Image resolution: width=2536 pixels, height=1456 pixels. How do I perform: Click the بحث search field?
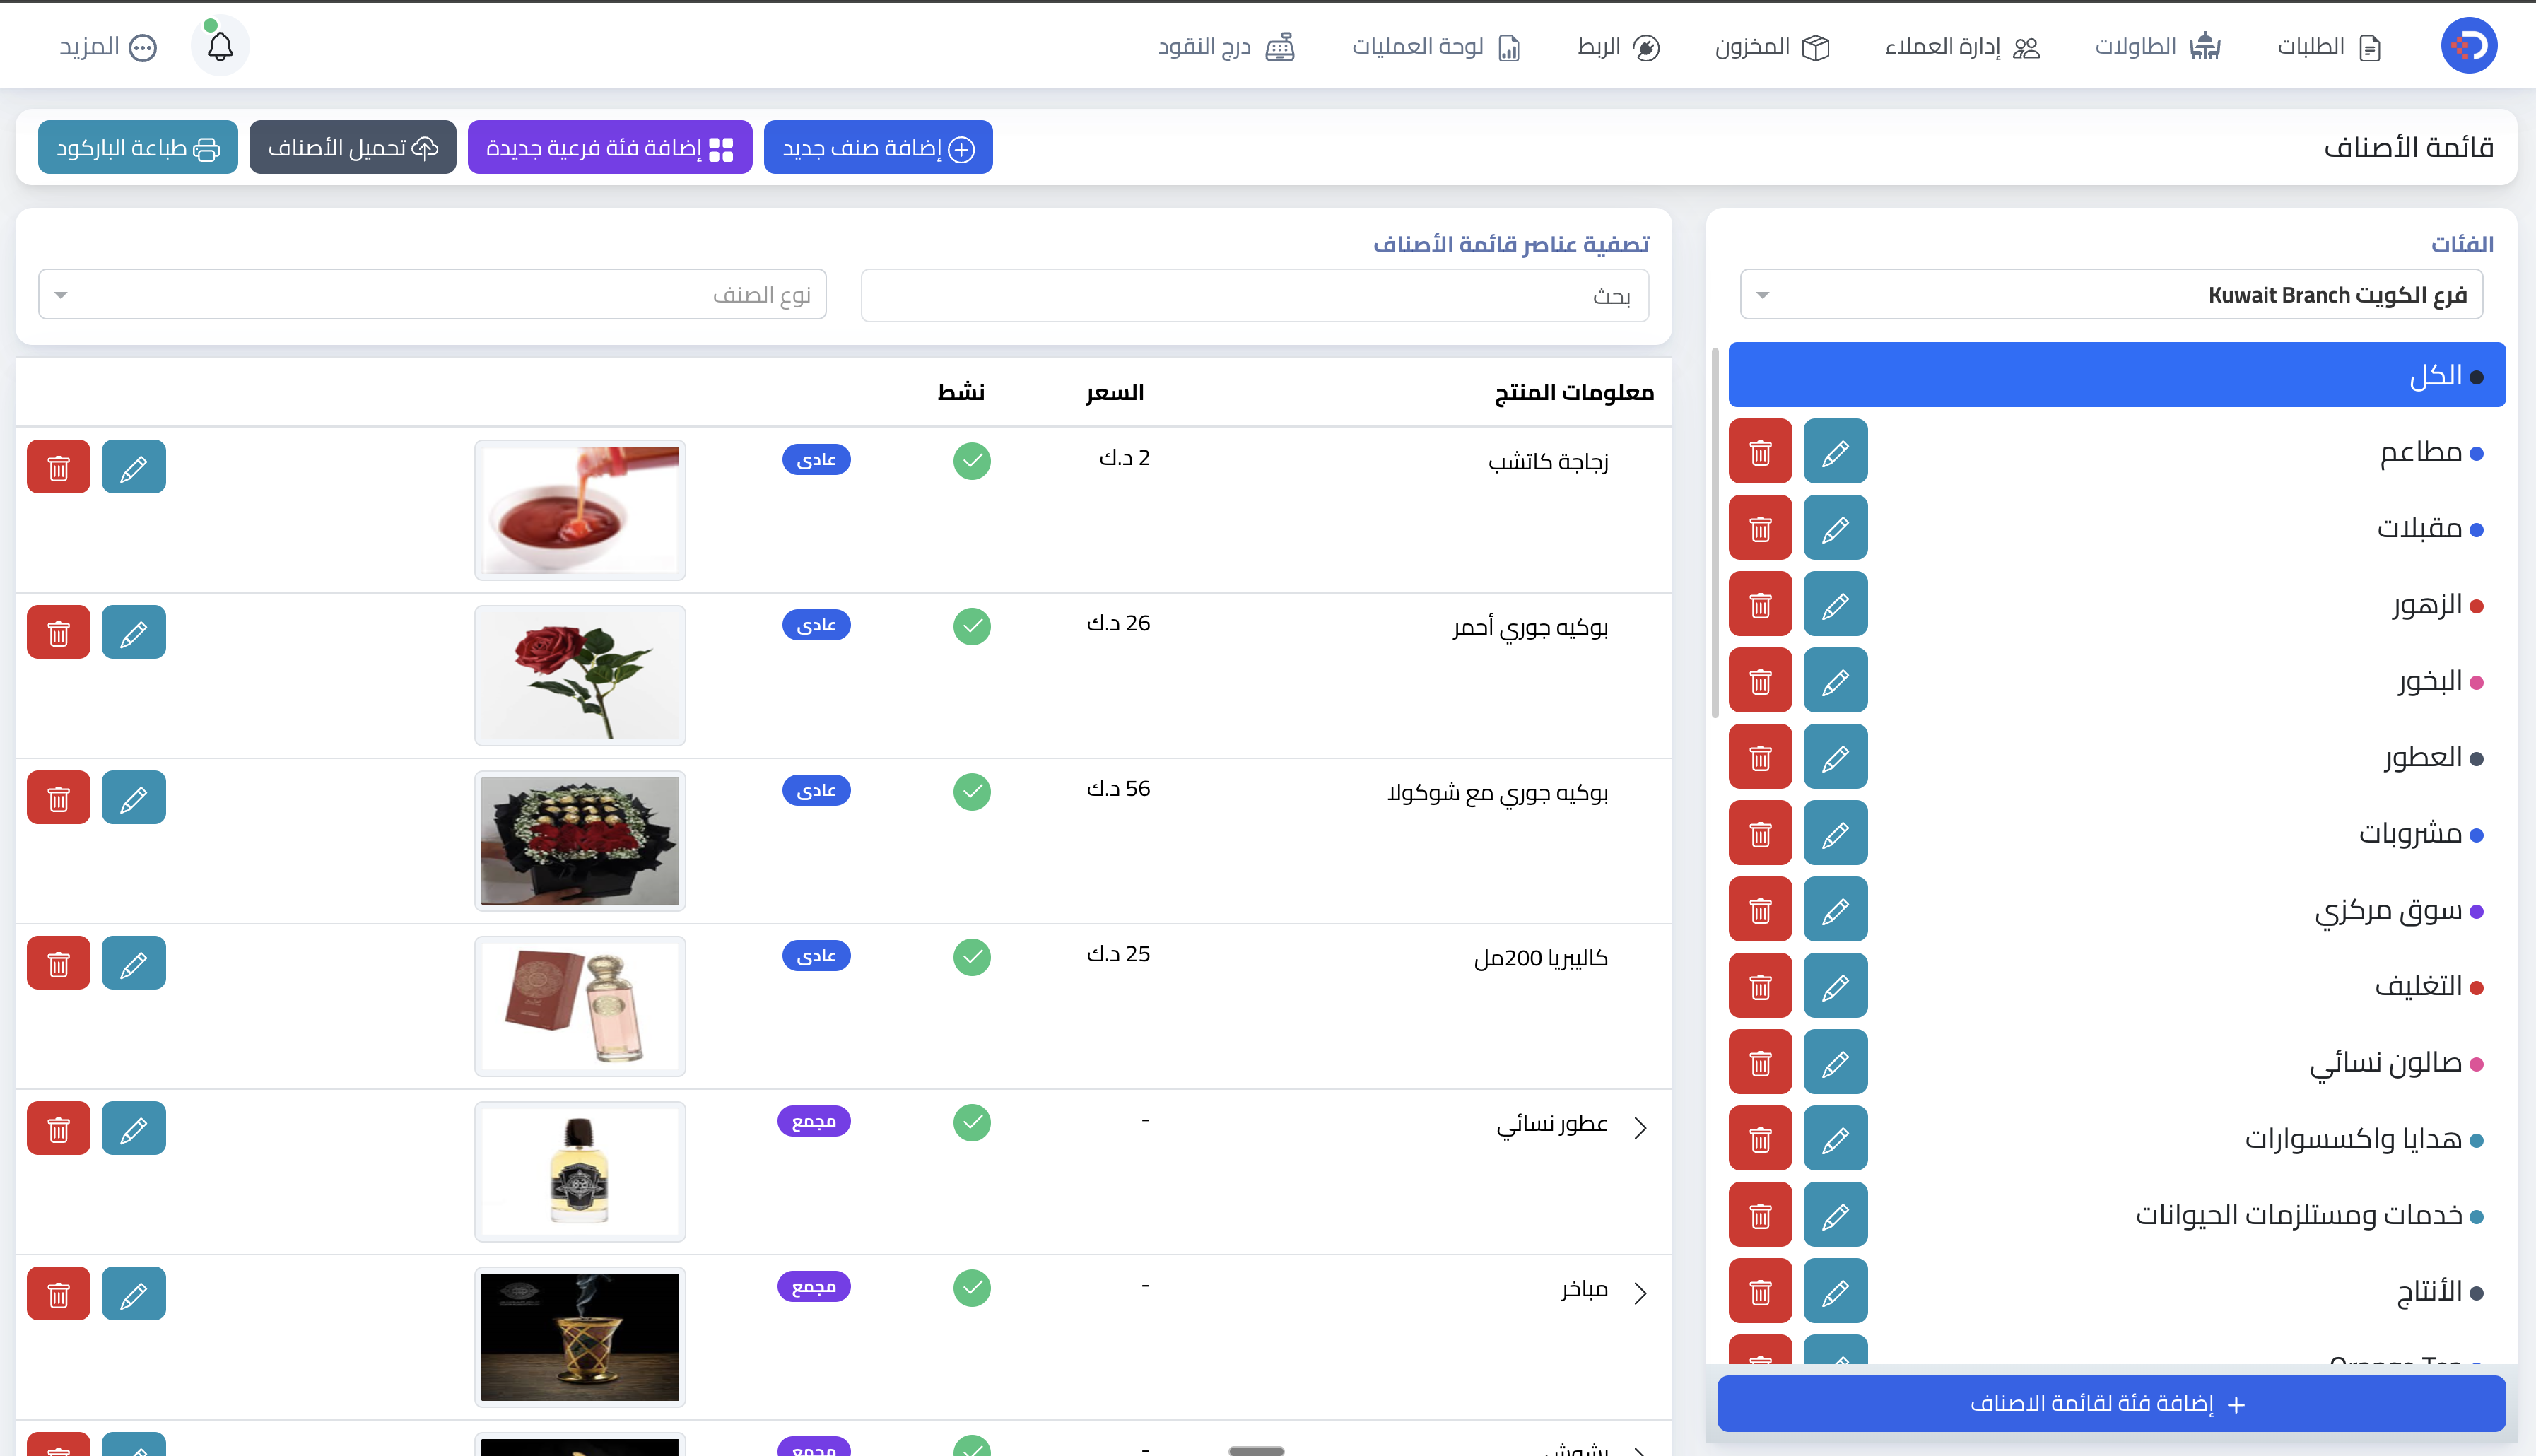tap(1255, 296)
